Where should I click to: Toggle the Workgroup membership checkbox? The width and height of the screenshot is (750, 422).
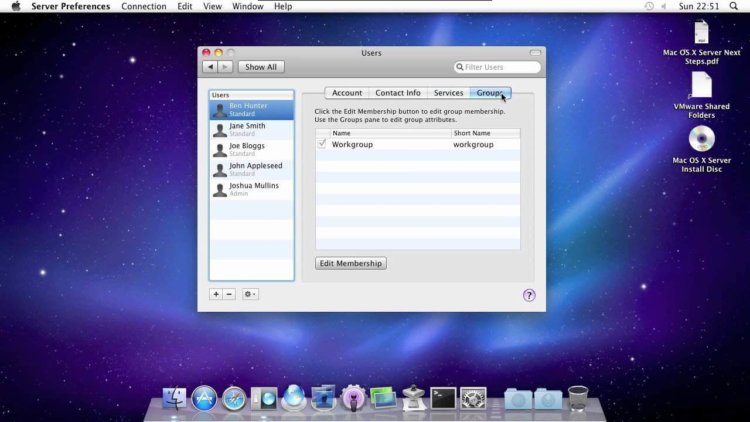coord(322,144)
